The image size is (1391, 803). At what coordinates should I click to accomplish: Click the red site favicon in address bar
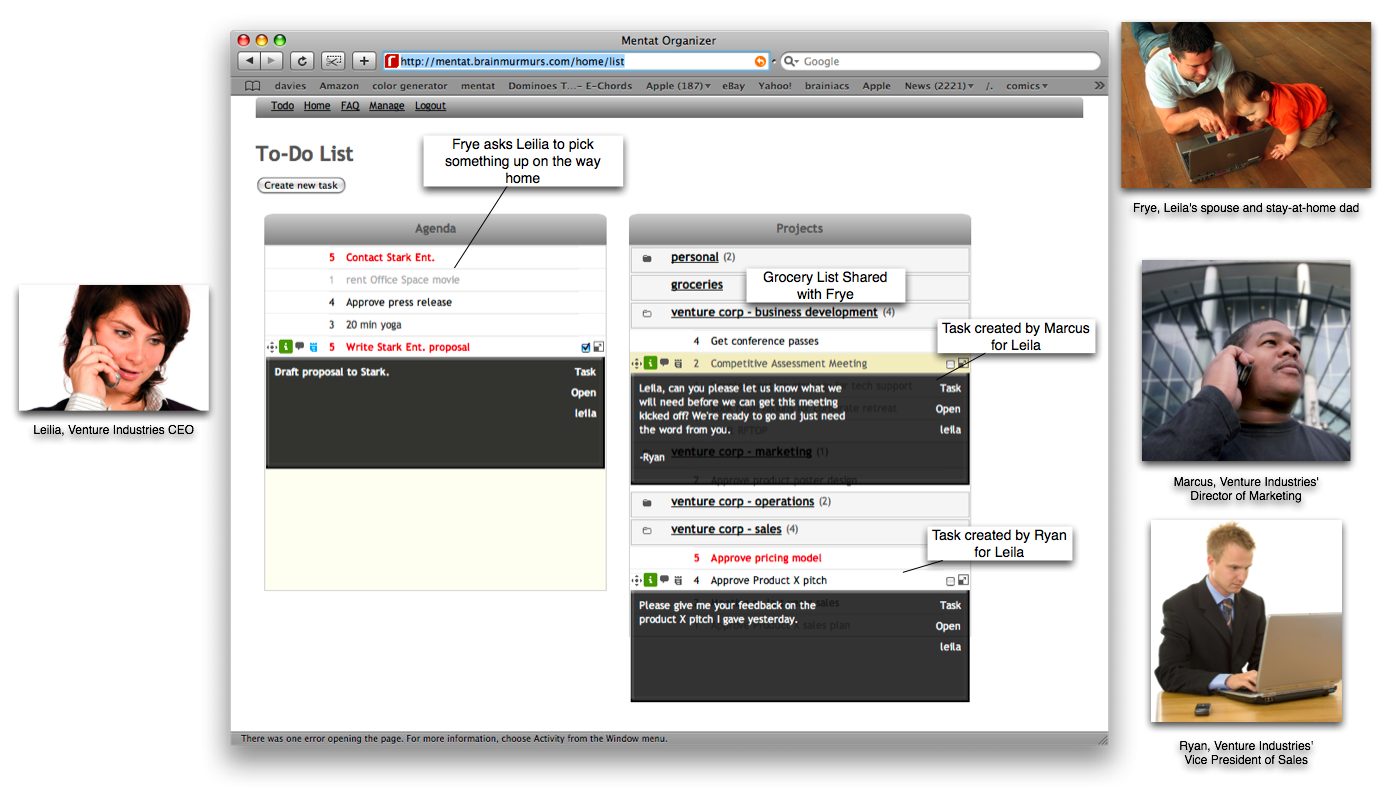pos(392,61)
